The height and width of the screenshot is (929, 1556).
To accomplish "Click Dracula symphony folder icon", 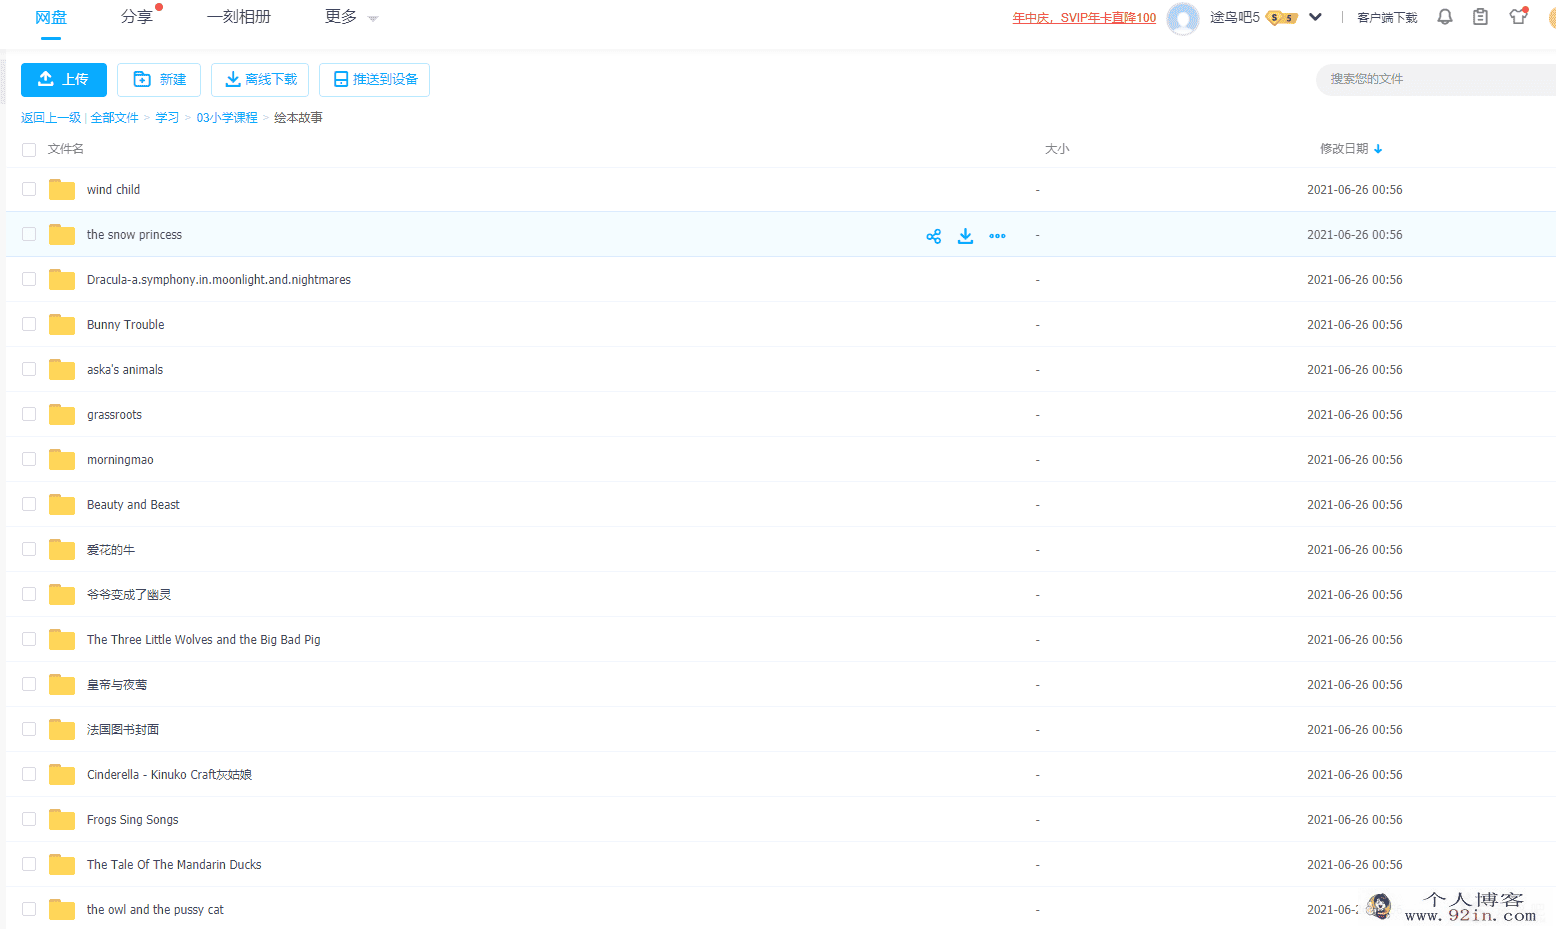I will 62,279.
